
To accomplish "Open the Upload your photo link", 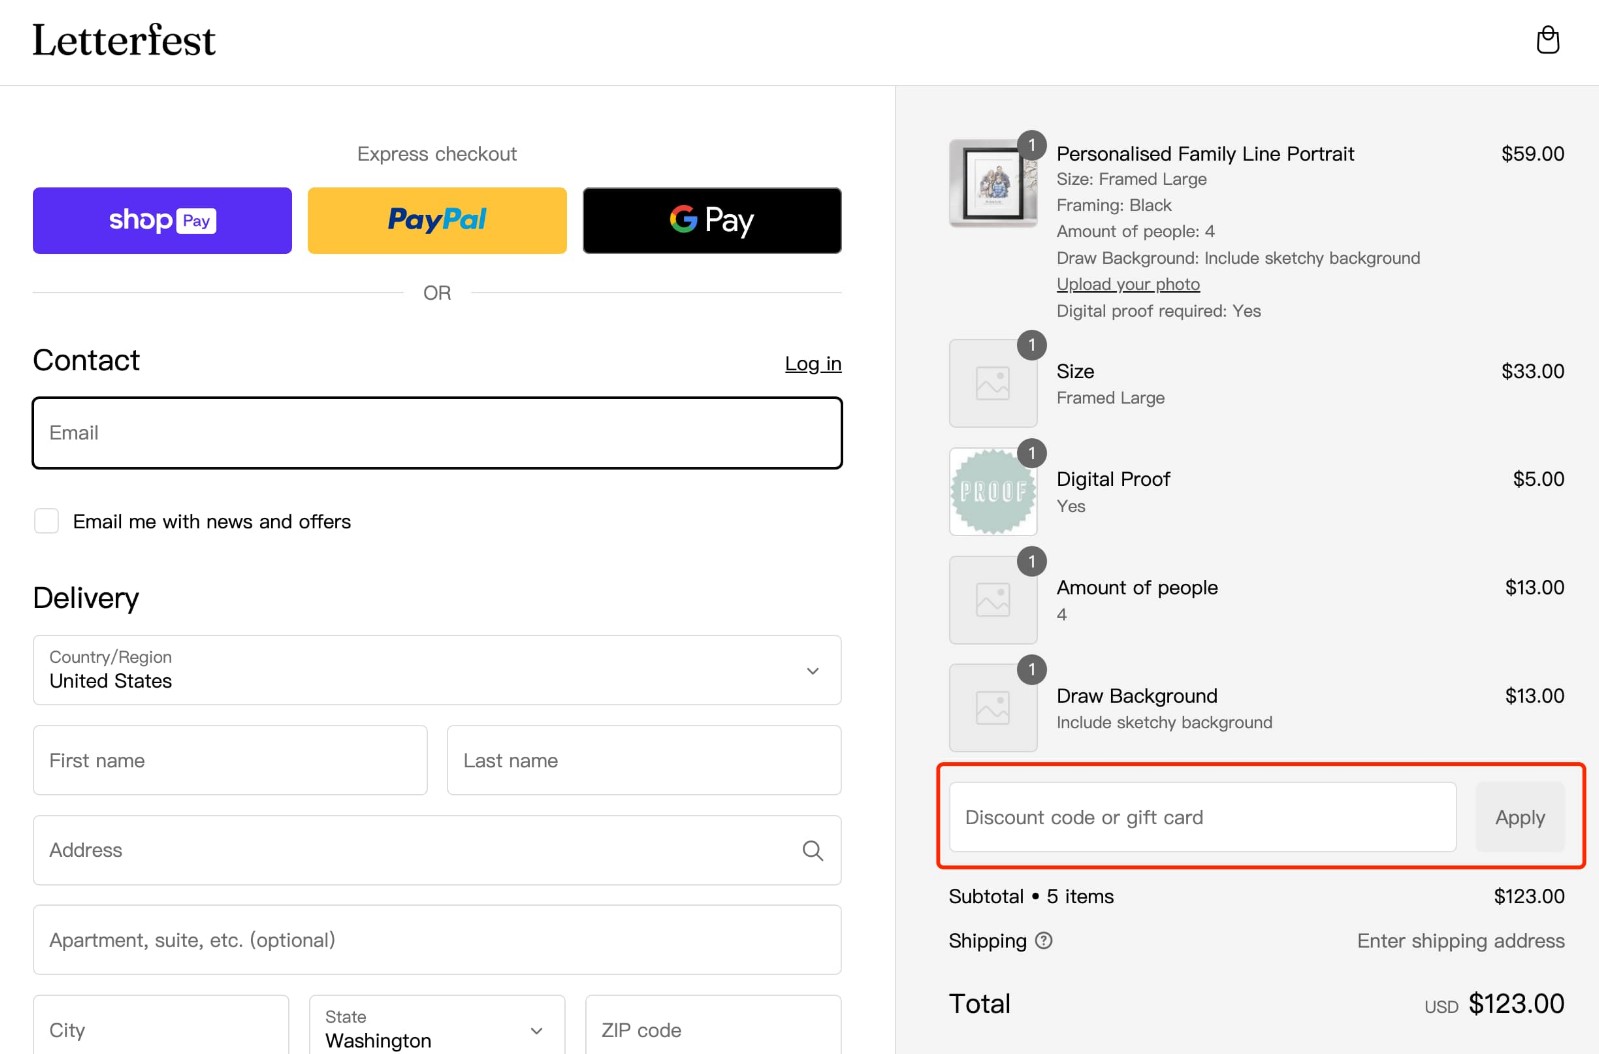I will [1128, 284].
